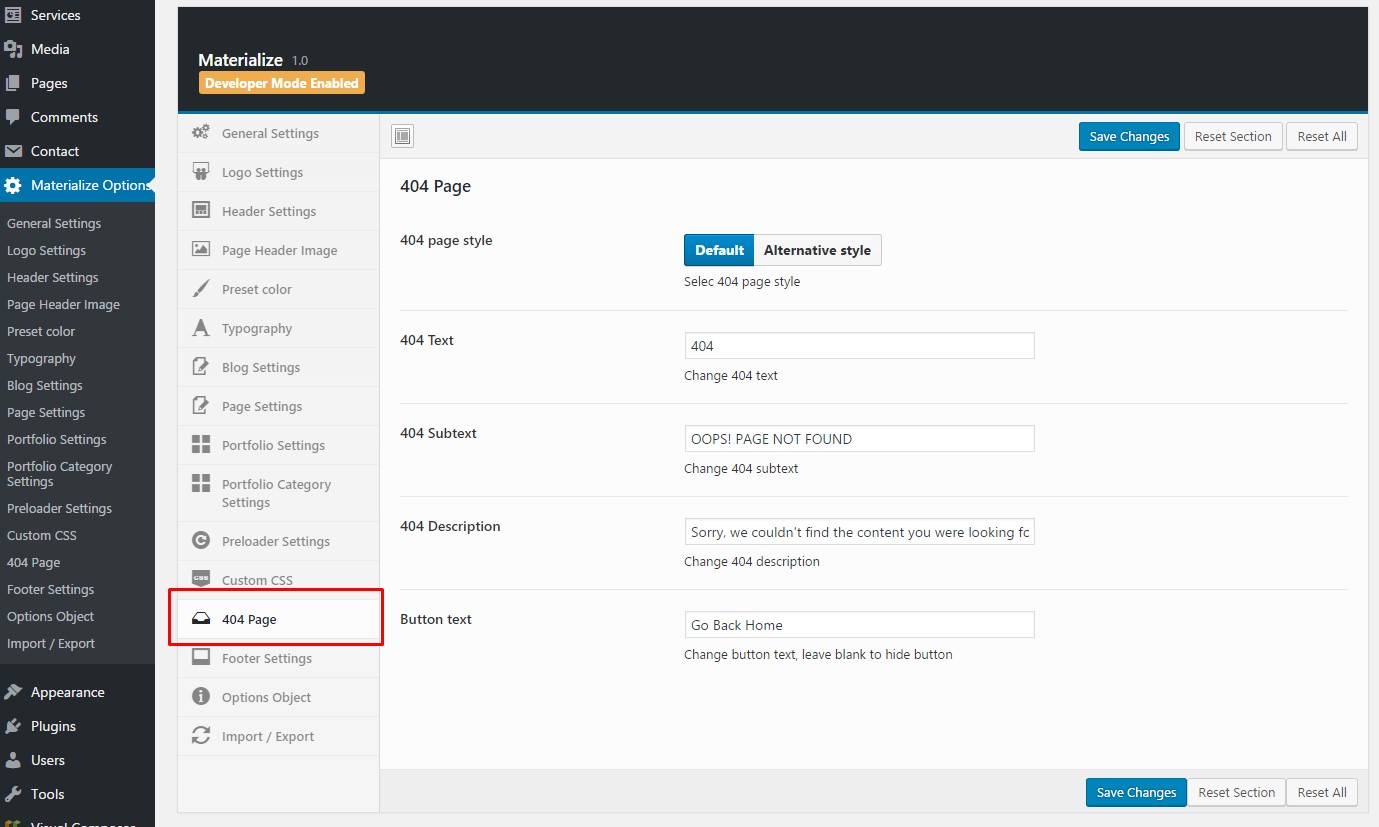Screen dimensions: 1379x827
Task: Open Blog Settings in WordPress submenu
Action: pyautogui.click(x=45, y=385)
